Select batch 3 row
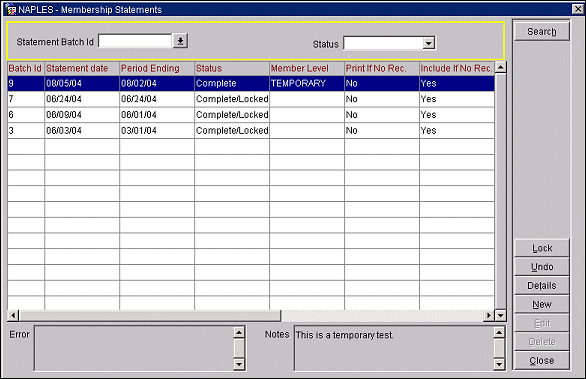Image resolution: width=586 pixels, height=379 pixels. (x=251, y=130)
